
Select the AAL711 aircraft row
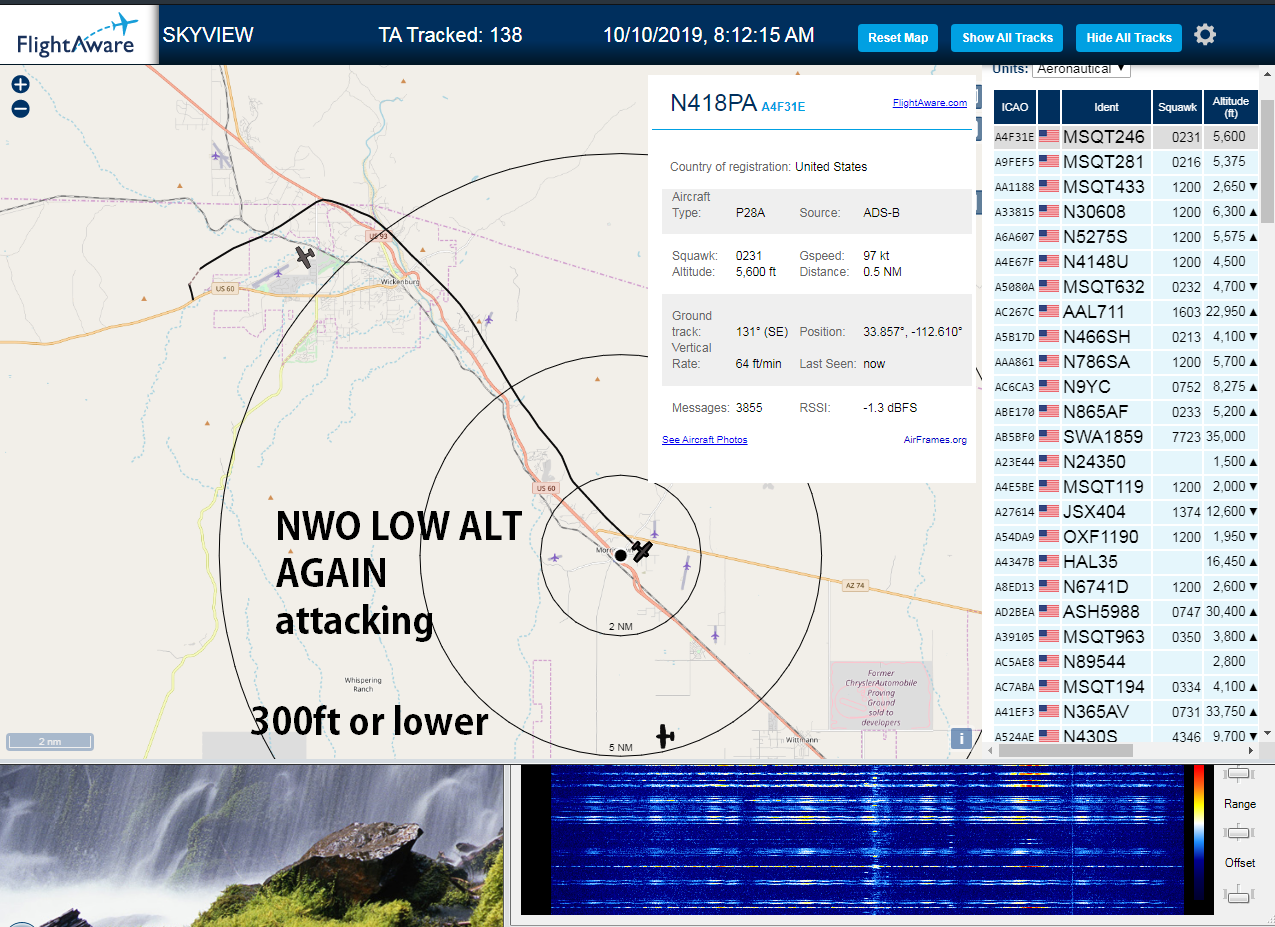[x=1126, y=311]
